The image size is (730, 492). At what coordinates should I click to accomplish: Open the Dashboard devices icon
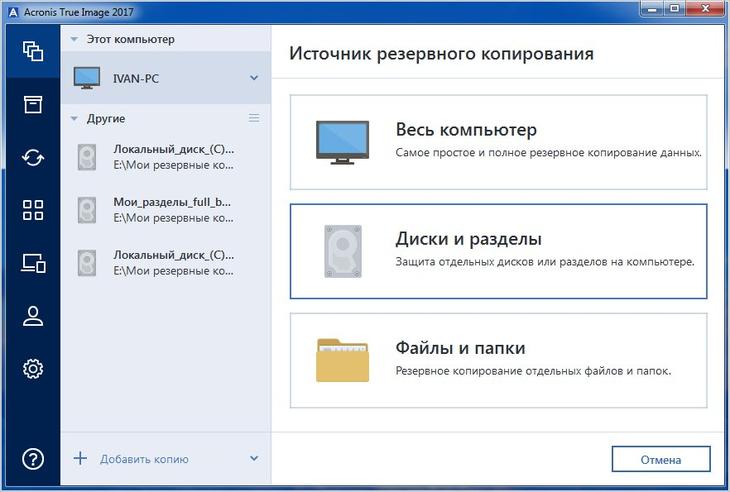[33, 263]
